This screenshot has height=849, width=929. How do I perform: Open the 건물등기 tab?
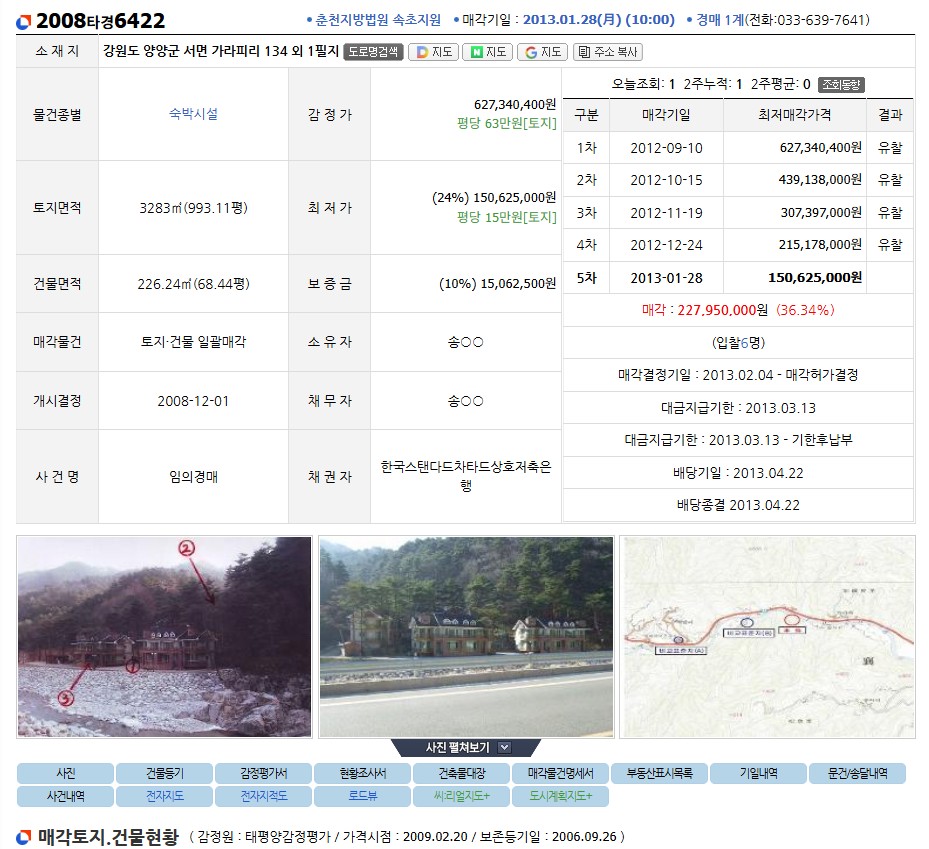tap(164, 773)
